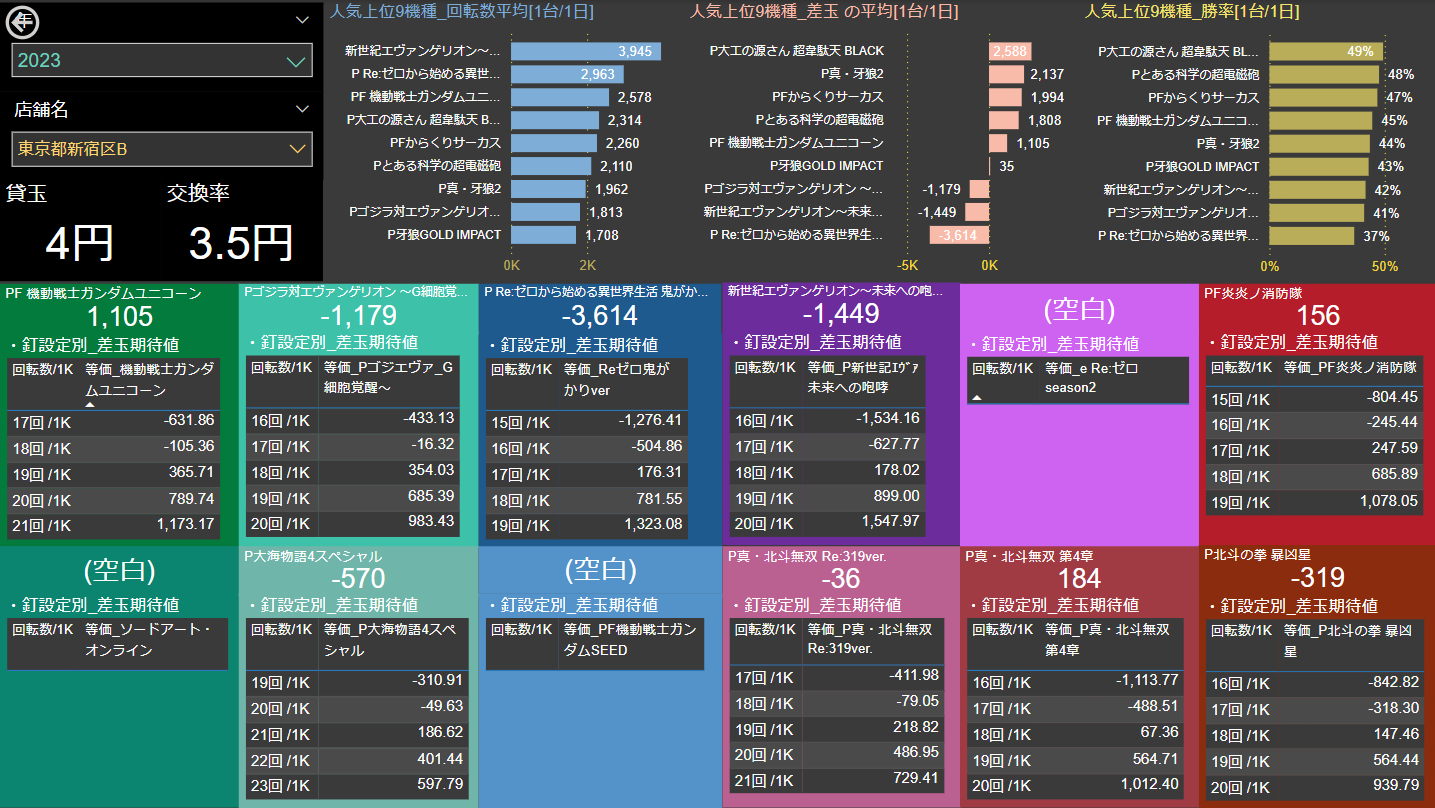Click the 48% bar for Pとある科学の超電磁砲
The width and height of the screenshot is (1435, 808).
click(1325, 74)
